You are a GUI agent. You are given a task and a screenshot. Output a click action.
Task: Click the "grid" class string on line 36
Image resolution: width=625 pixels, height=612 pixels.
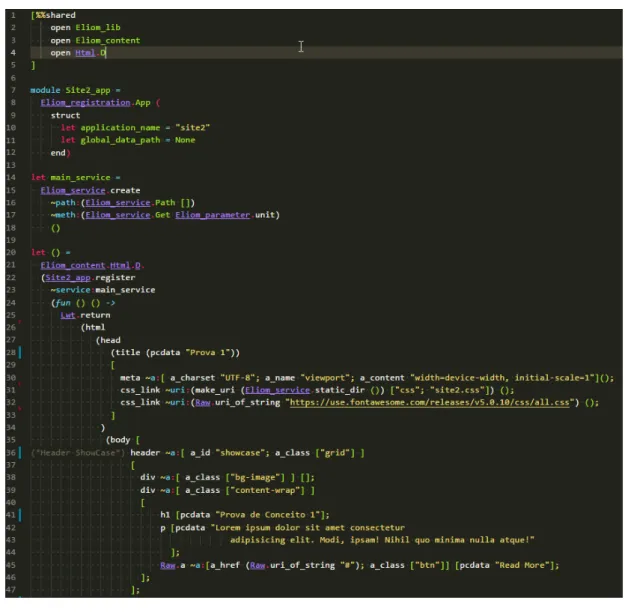pyautogui.click(x=335, y=453)
